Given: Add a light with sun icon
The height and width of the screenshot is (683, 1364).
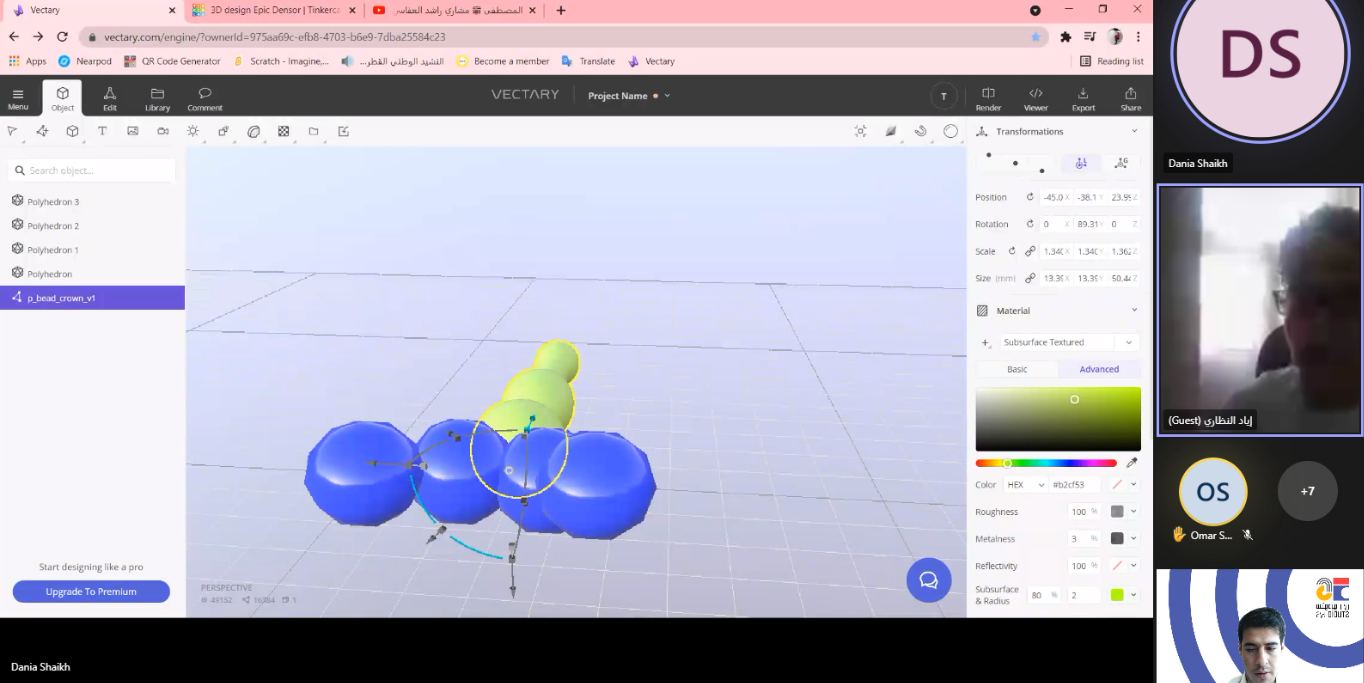Looking at the screenshot, I should [x=193, y=131].
